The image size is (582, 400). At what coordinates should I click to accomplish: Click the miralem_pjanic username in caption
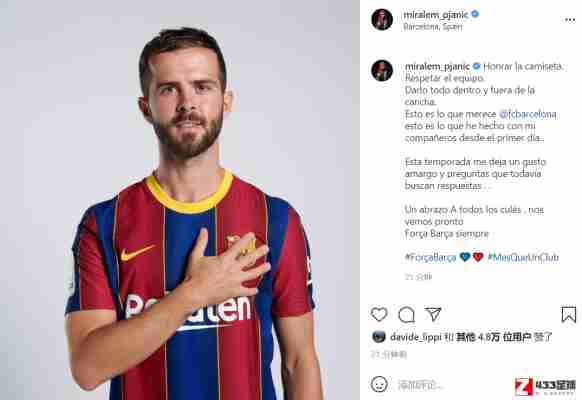437,66
